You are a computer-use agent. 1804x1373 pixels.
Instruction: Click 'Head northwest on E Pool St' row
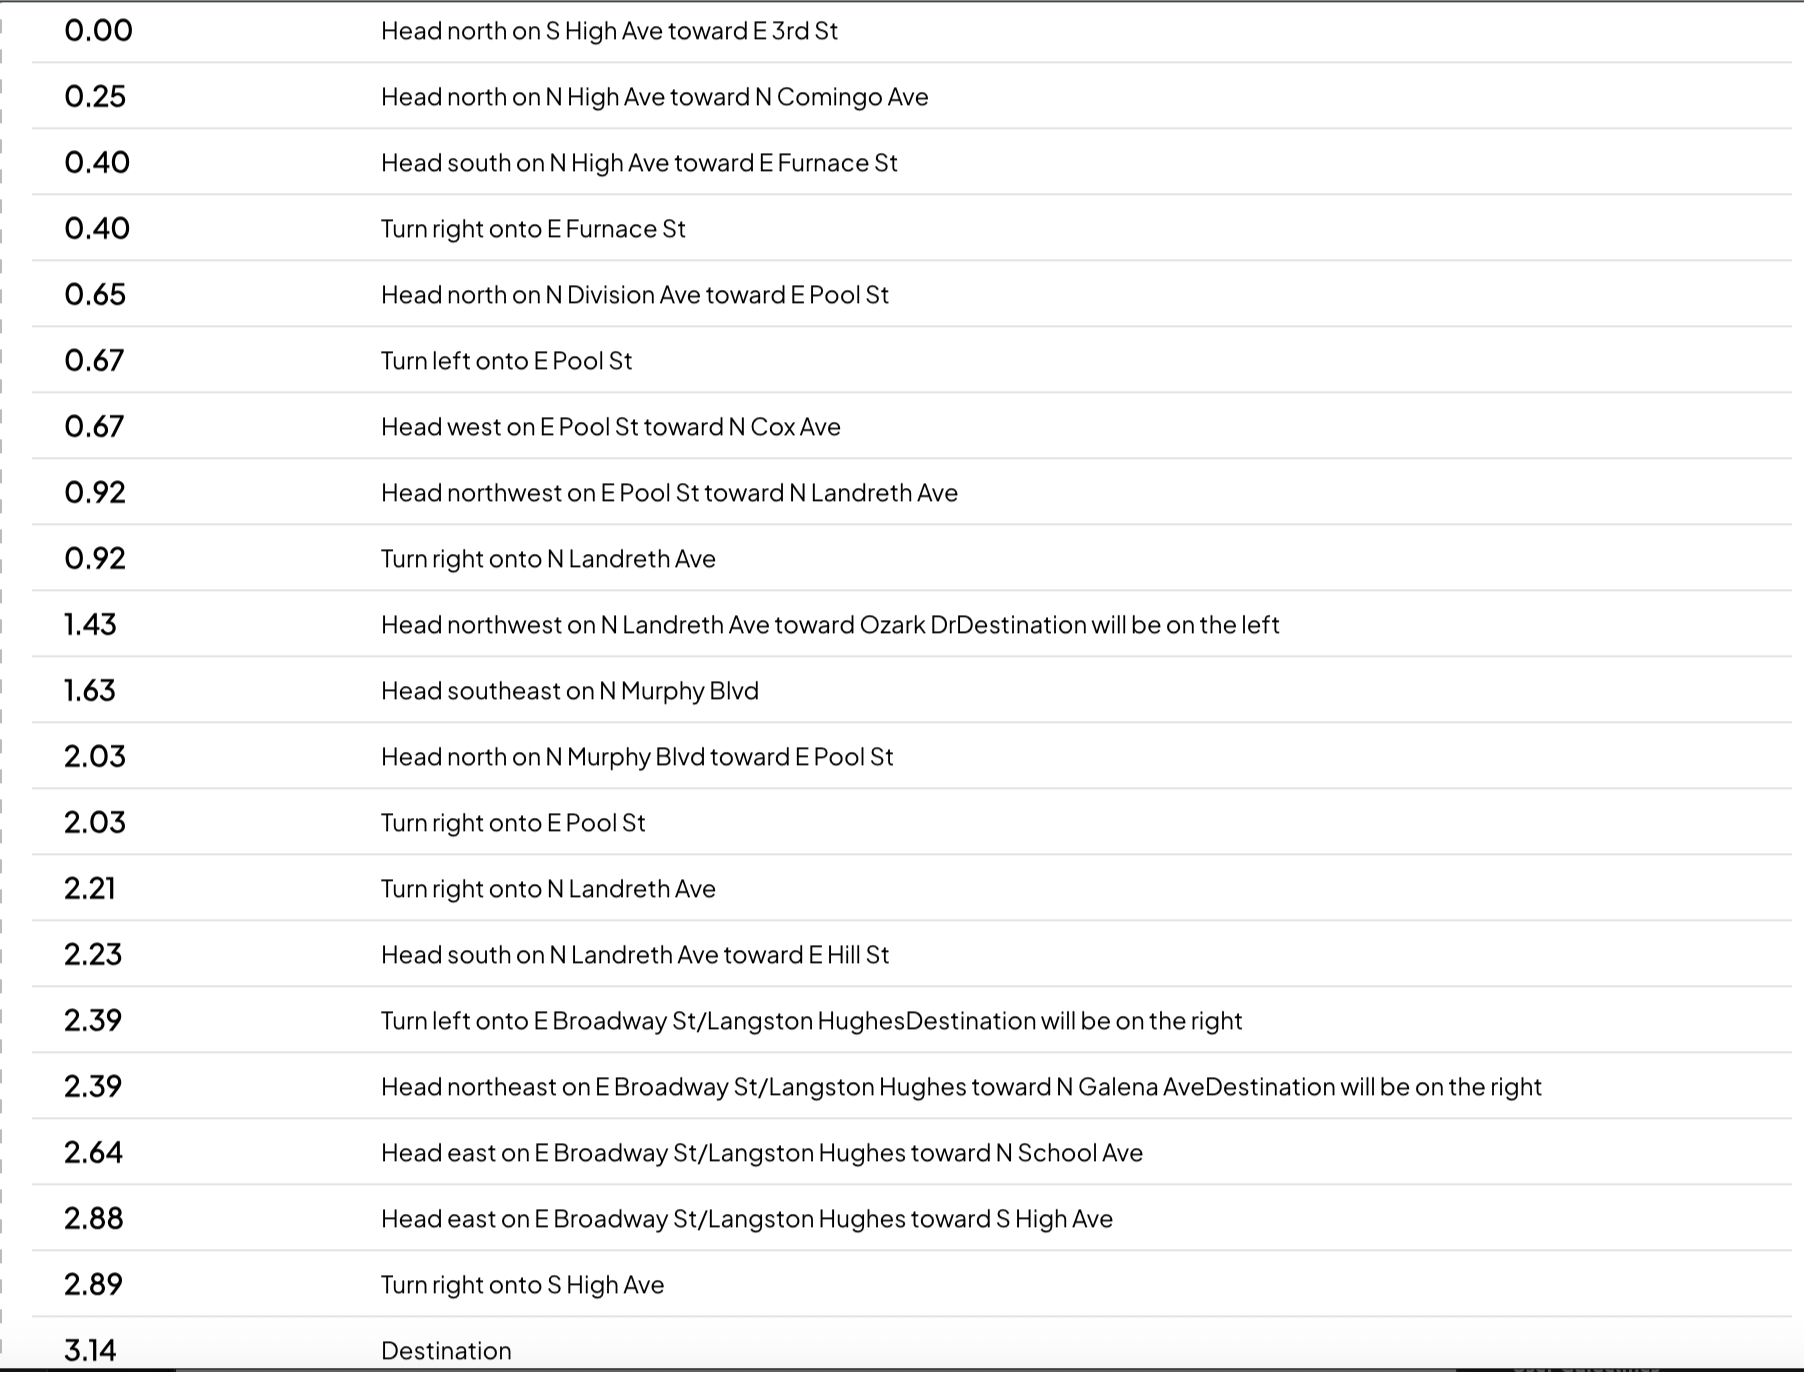[911, 492]
